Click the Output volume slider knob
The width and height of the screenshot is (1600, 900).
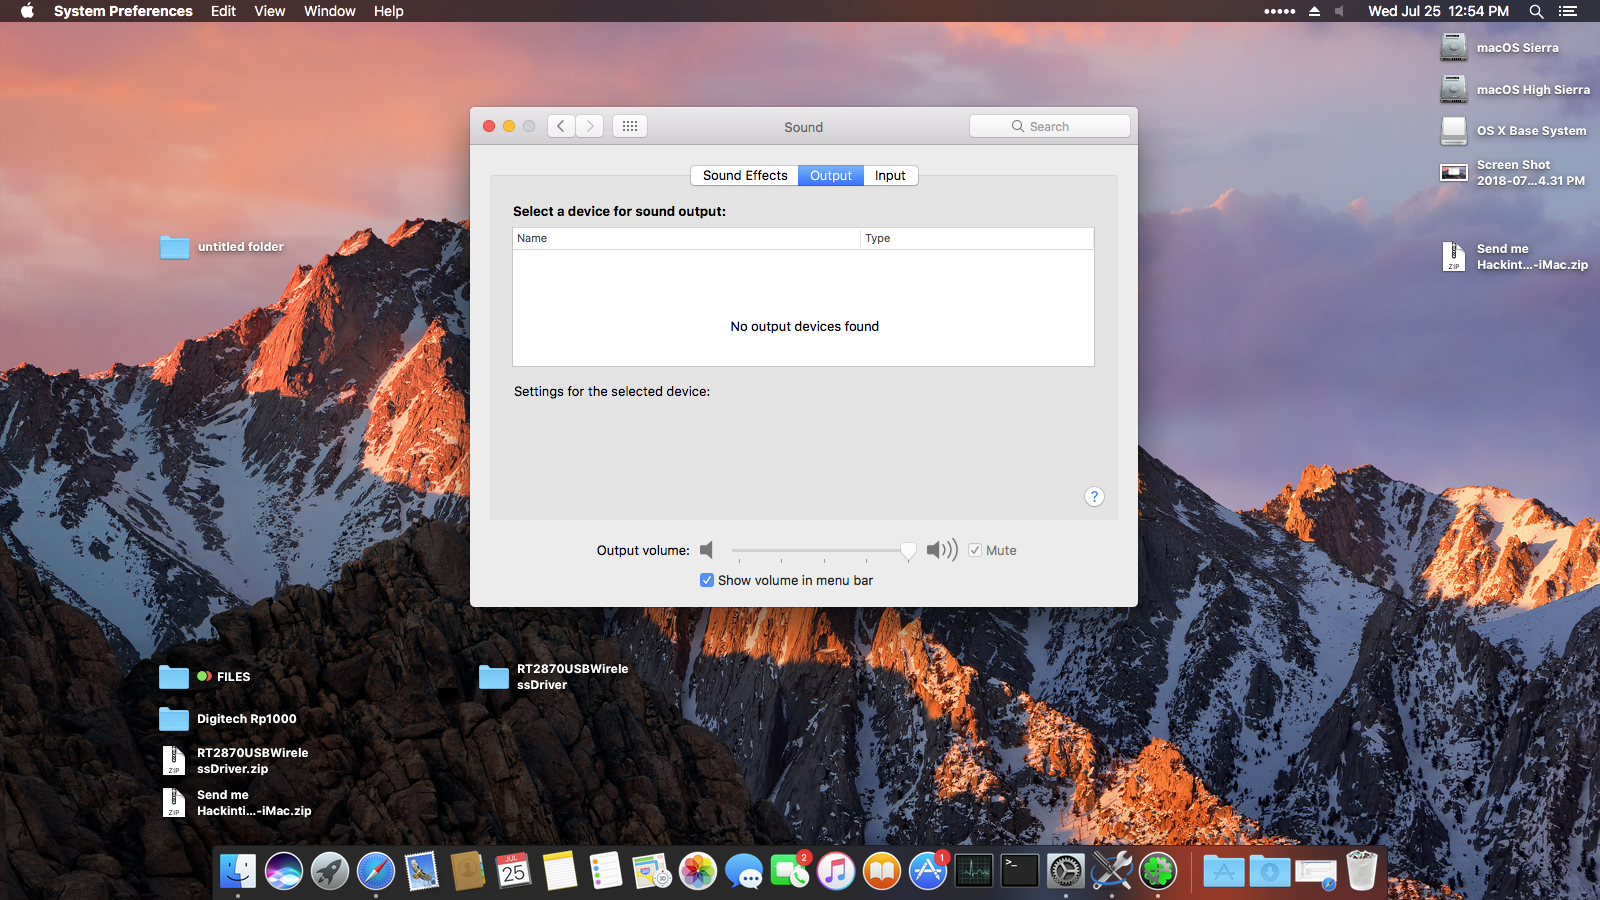point(908,550)
